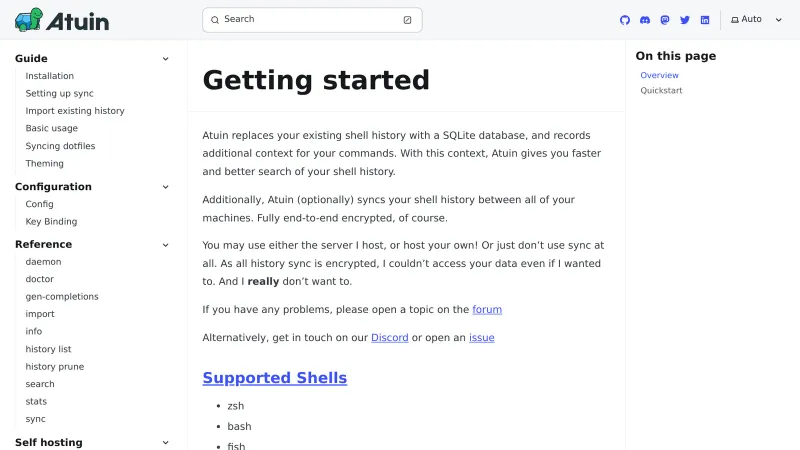The width and height of the screenshot is (800, 450).
Task: Collapse the Reference sidebar section
Action: [166, 245]
